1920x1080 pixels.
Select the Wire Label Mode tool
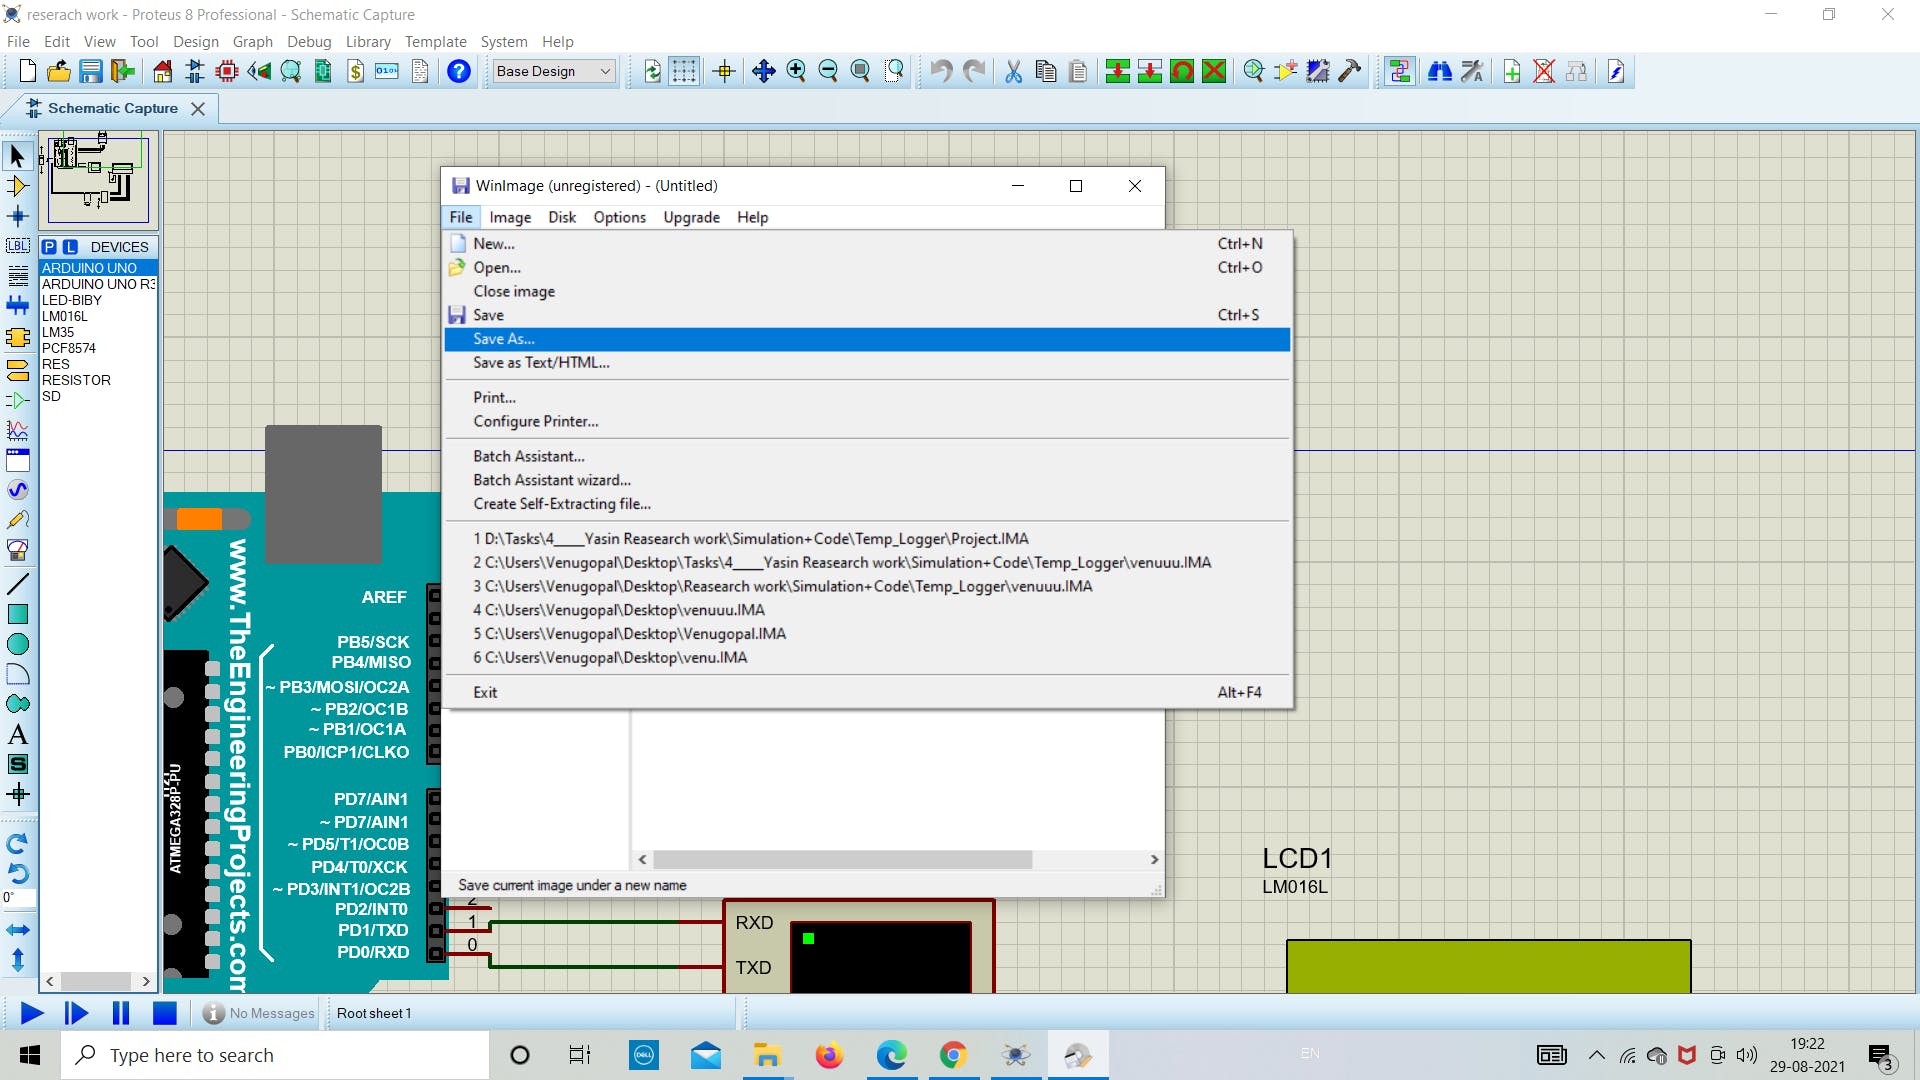tap(17, 246)
